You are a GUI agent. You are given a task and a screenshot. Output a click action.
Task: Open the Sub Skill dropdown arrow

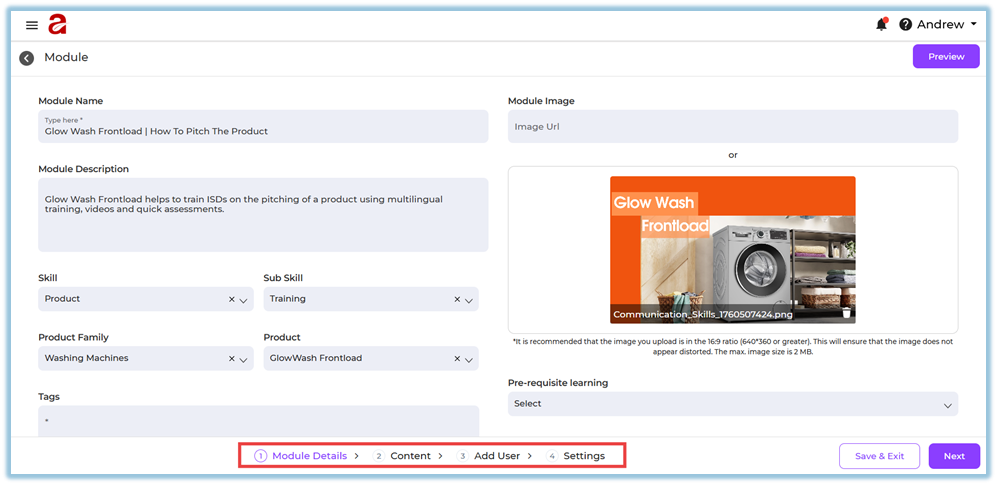click(x=468, y=300)
